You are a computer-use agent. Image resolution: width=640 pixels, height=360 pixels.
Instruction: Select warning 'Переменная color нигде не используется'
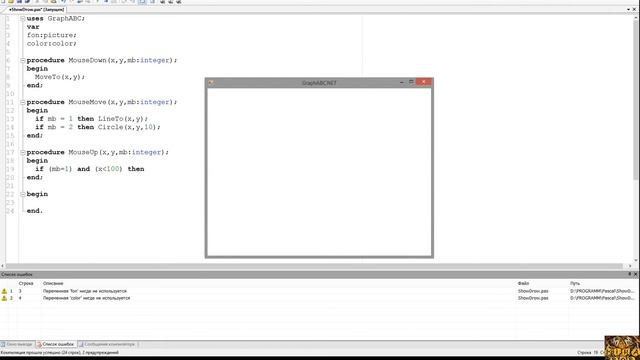click(87, 298)
